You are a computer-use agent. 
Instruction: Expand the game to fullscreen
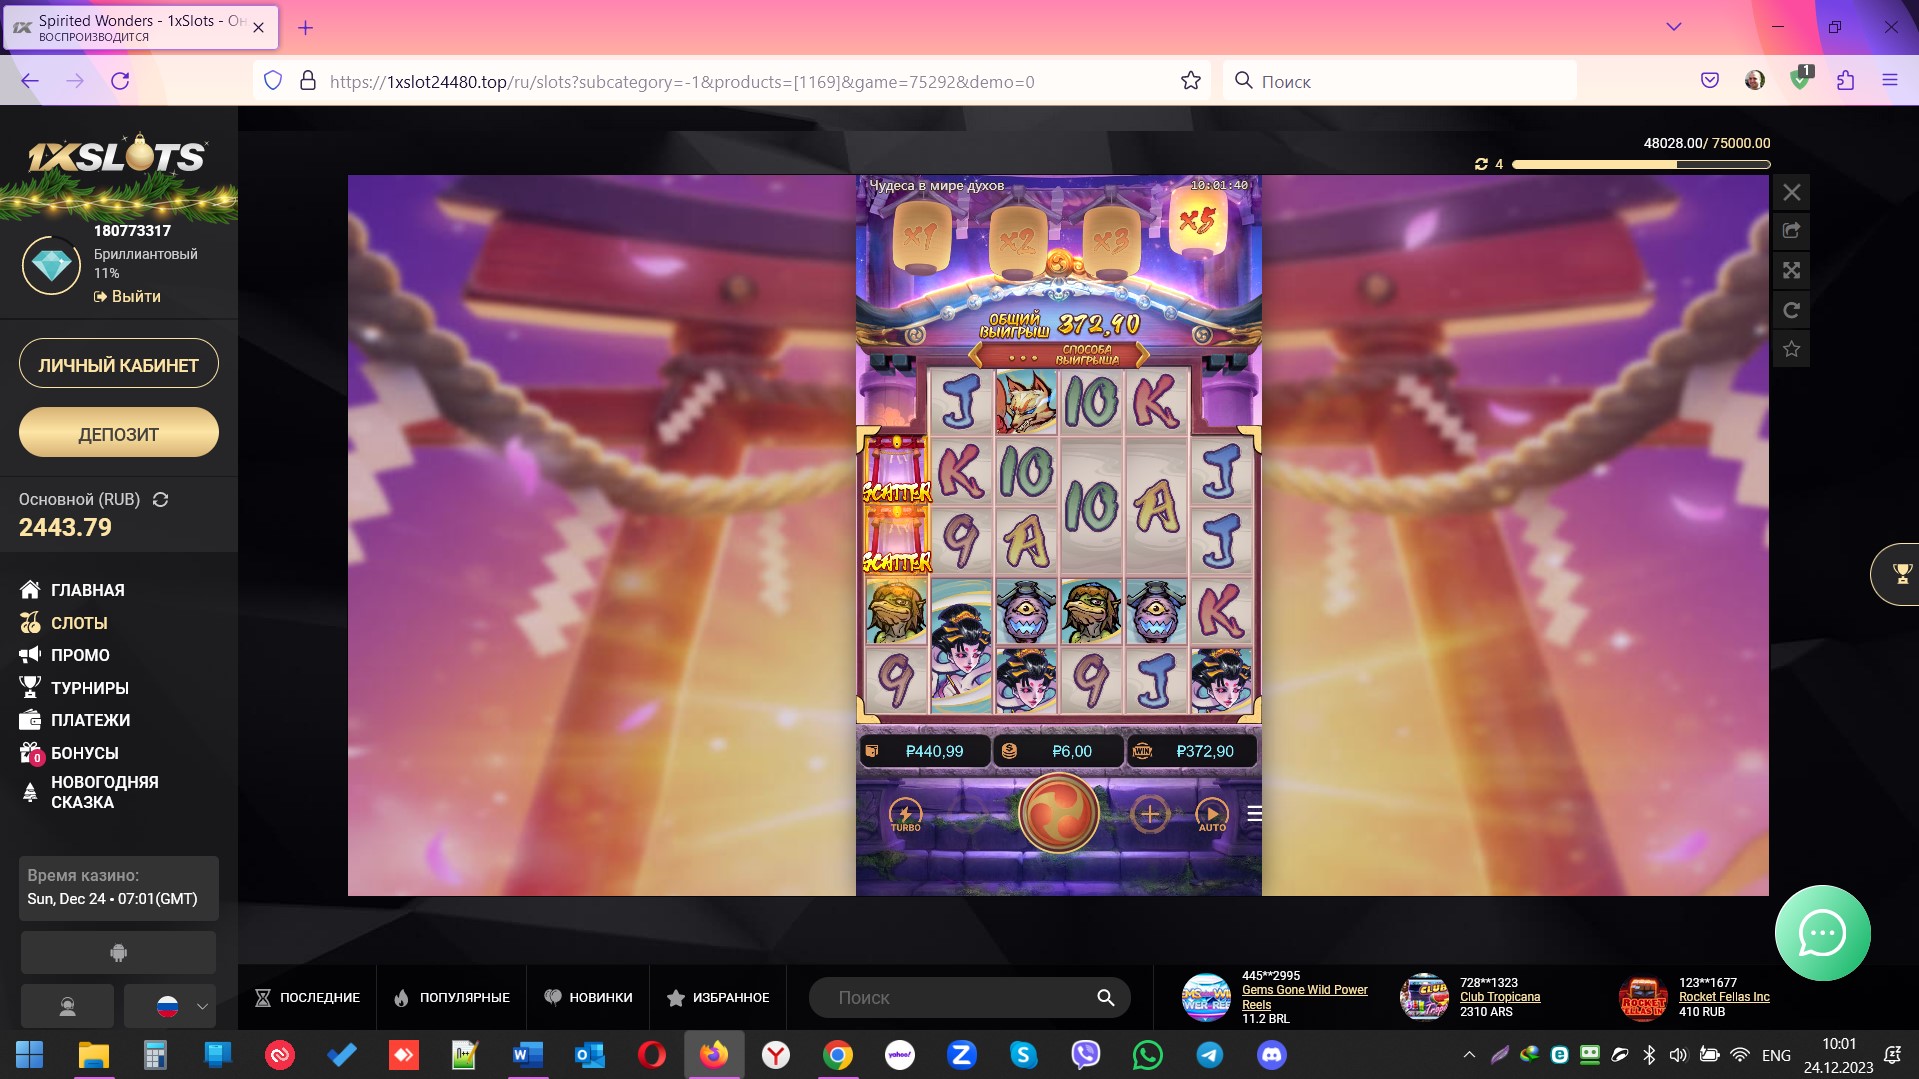click(x=1792, y=270)
